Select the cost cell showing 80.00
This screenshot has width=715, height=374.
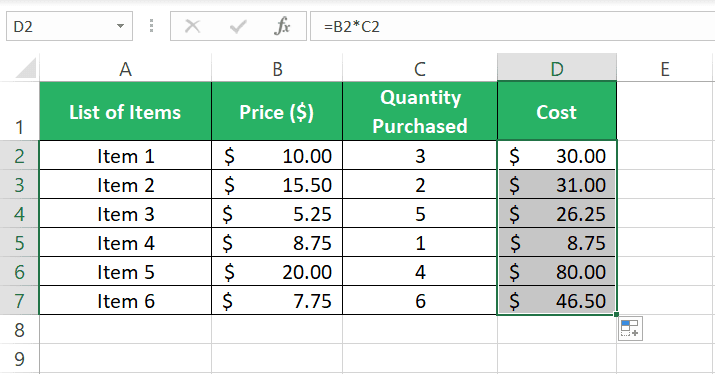[x=557, y=271]
